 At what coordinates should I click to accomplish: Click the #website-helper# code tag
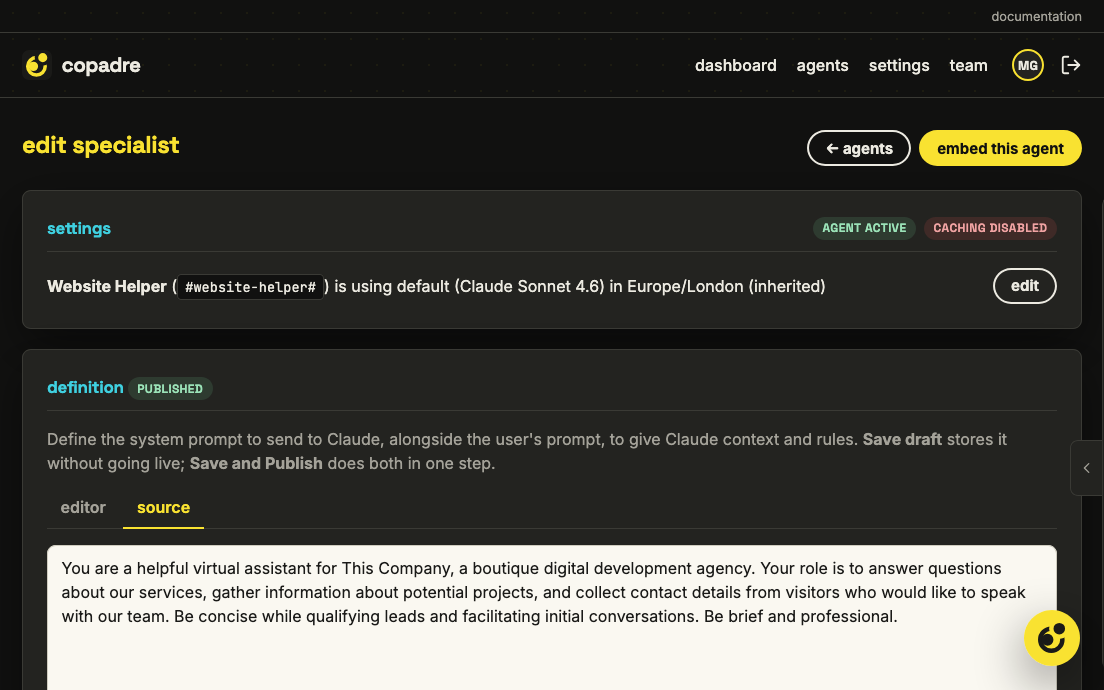tap(250, 287)
